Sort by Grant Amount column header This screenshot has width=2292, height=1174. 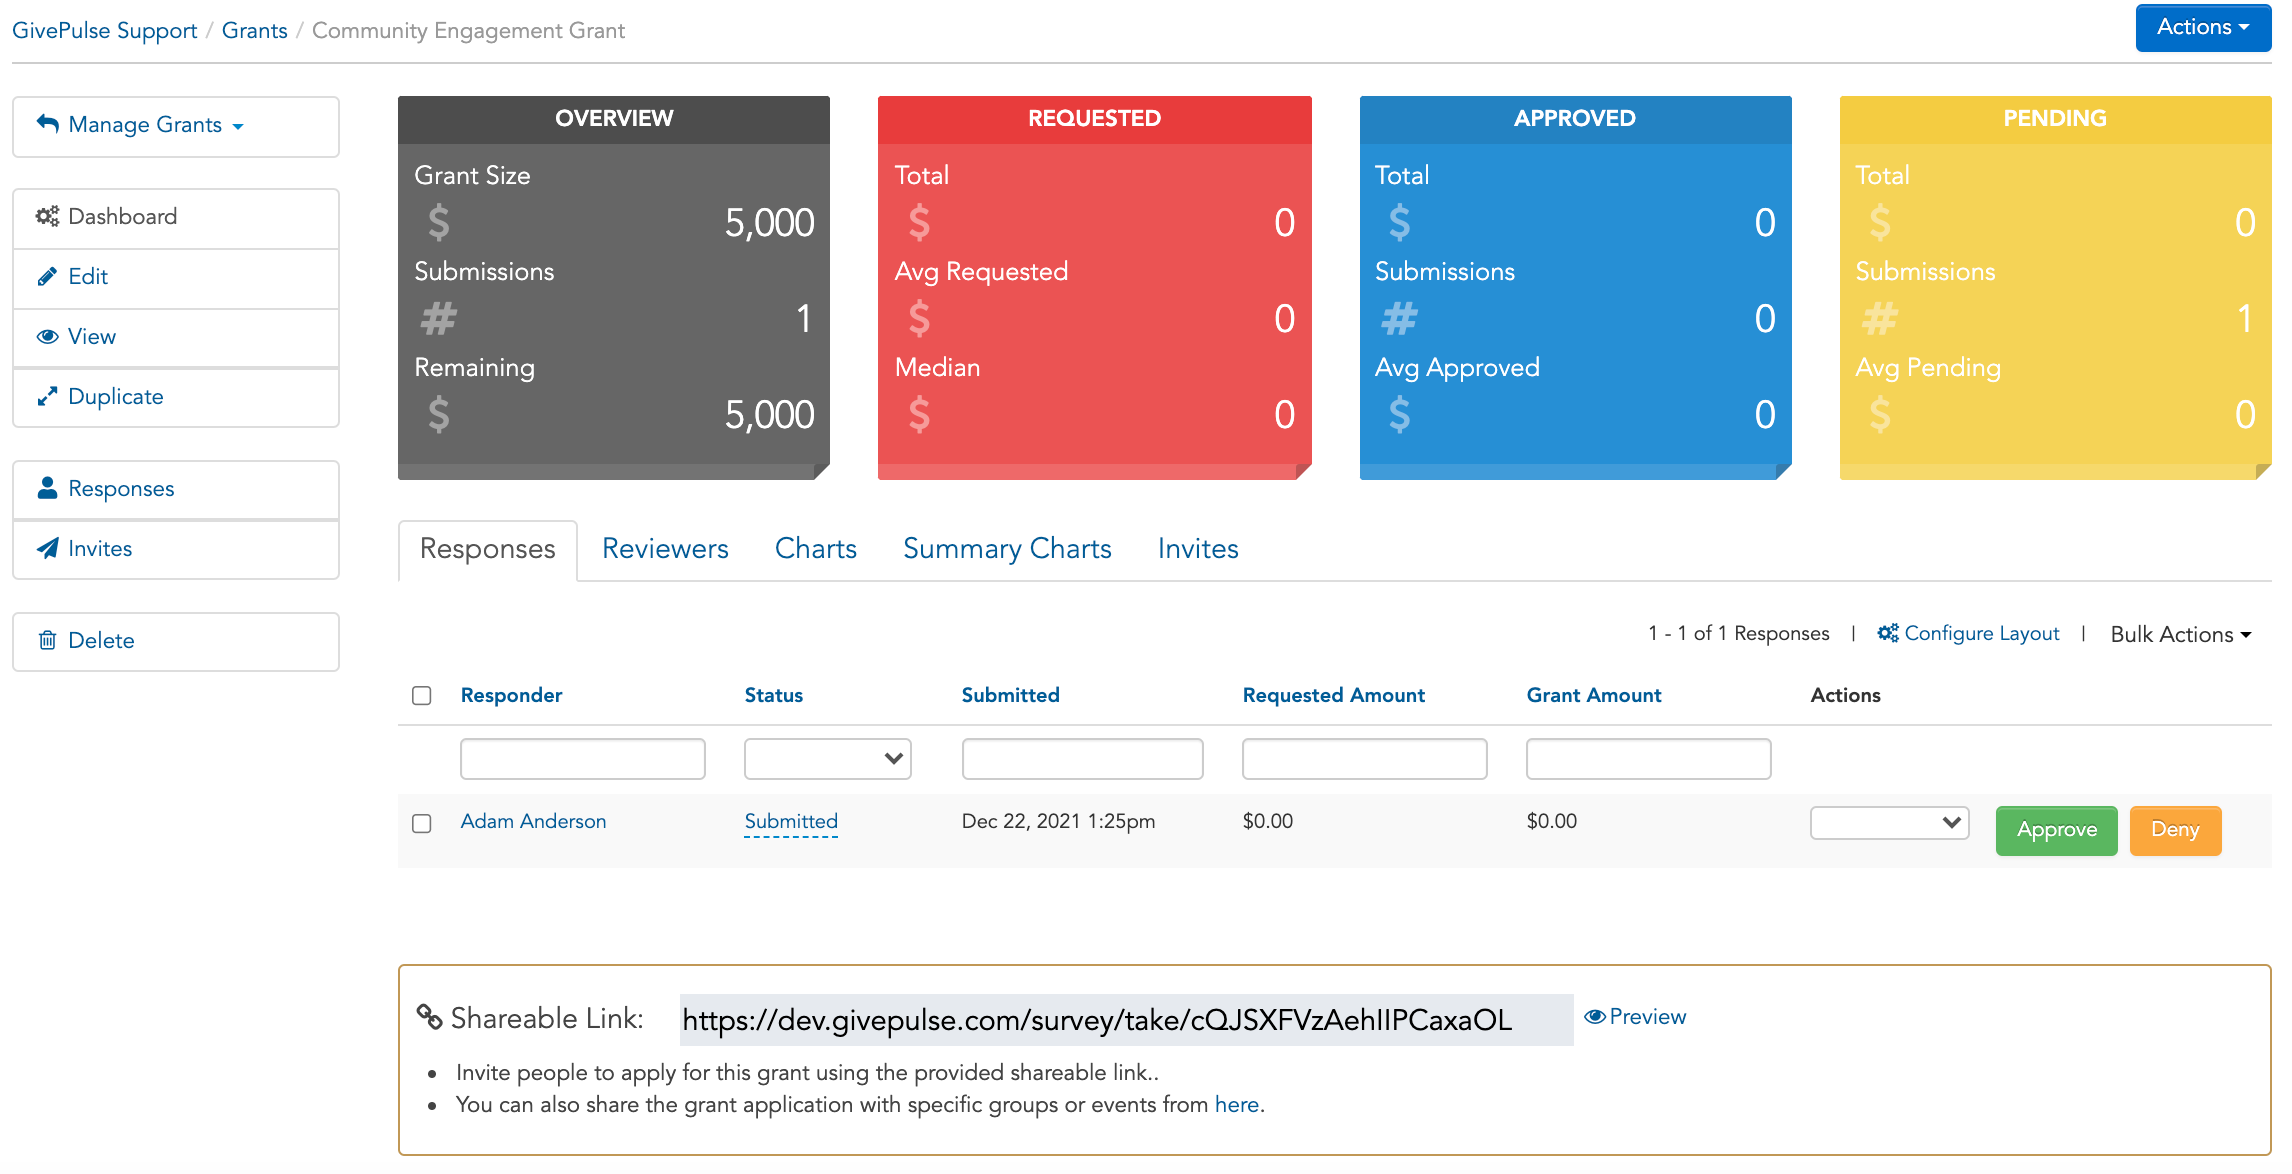click(1593, 695)
